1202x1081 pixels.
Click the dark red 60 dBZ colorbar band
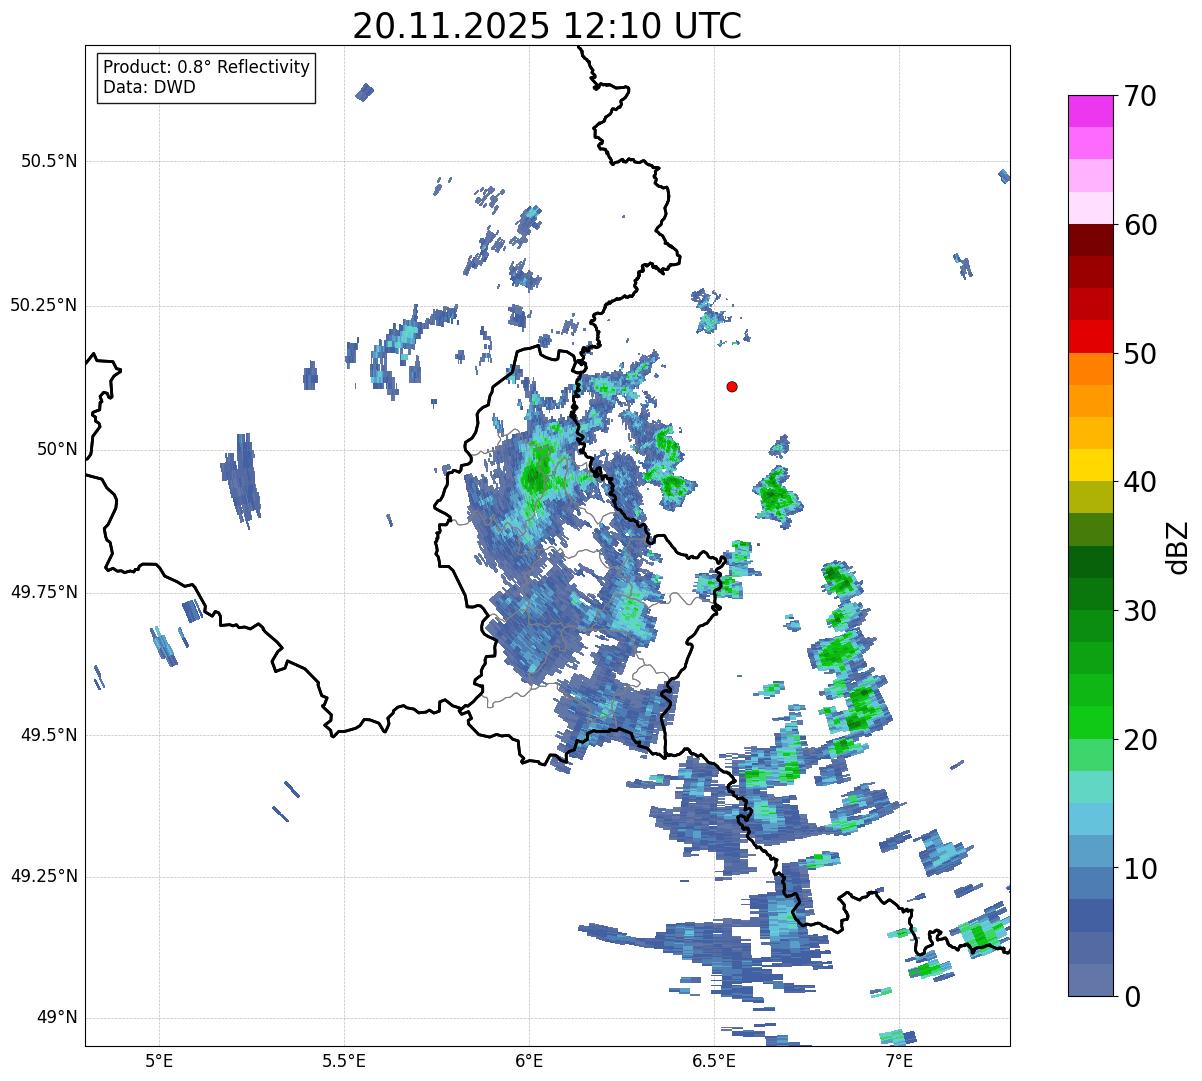1090,240
